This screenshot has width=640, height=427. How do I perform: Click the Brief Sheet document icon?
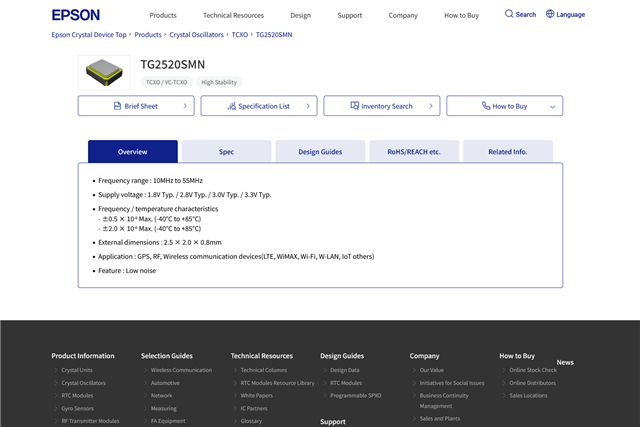click(x=118, y=106)
